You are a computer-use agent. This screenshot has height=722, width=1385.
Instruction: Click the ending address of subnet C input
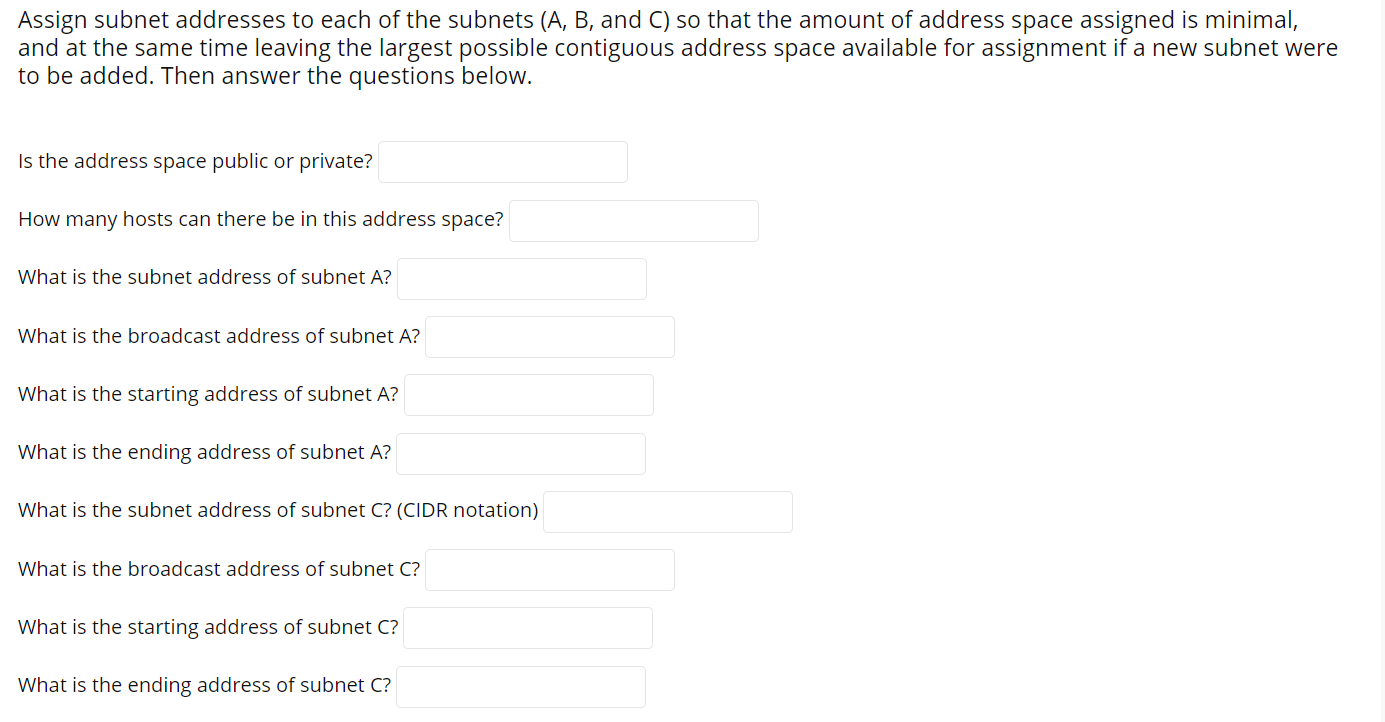pos(520,686)
